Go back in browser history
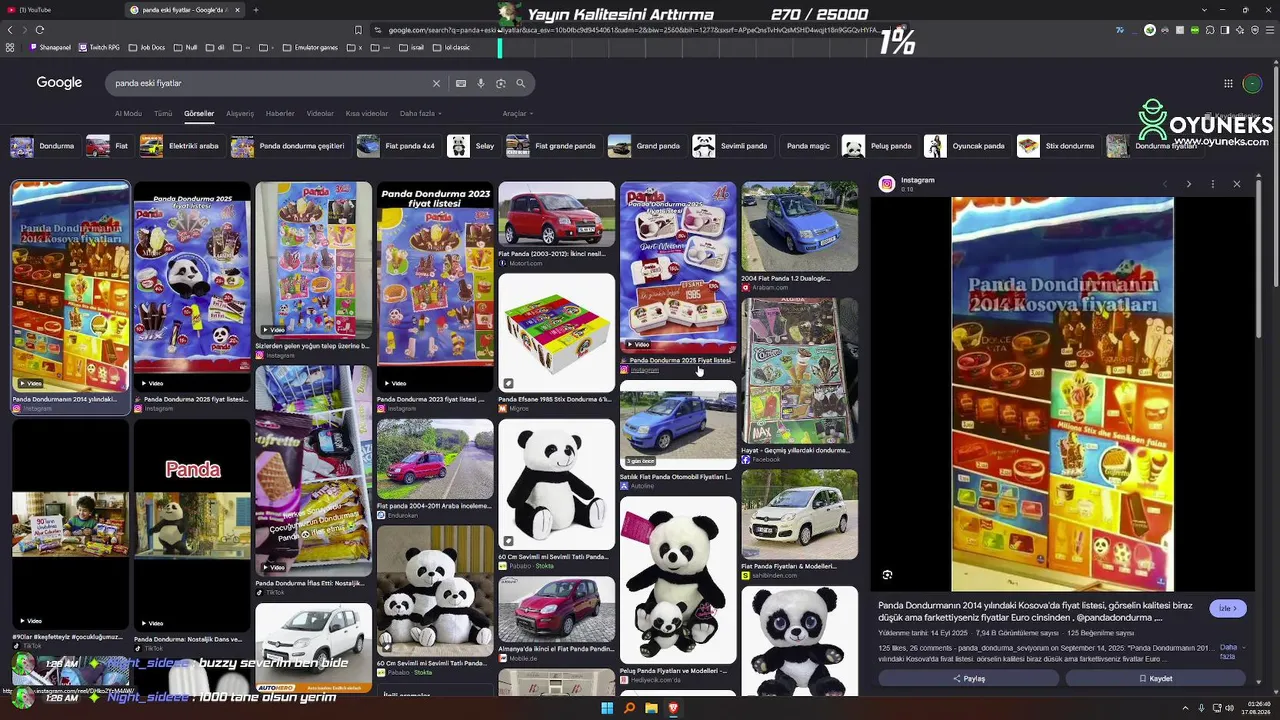 [x=10, y=30]
